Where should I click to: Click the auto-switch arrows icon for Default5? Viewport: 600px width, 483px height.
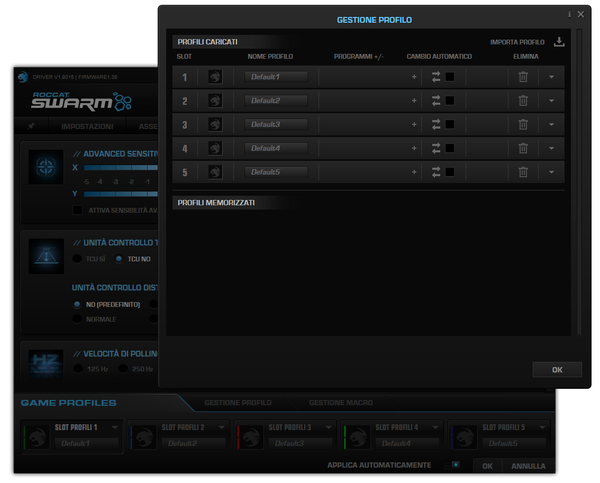436,172
